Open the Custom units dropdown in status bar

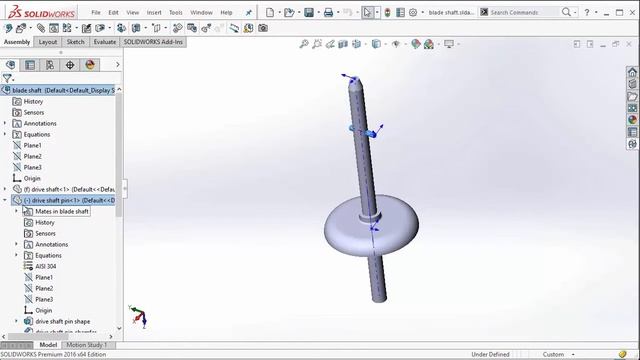click(x=573, y=355)
